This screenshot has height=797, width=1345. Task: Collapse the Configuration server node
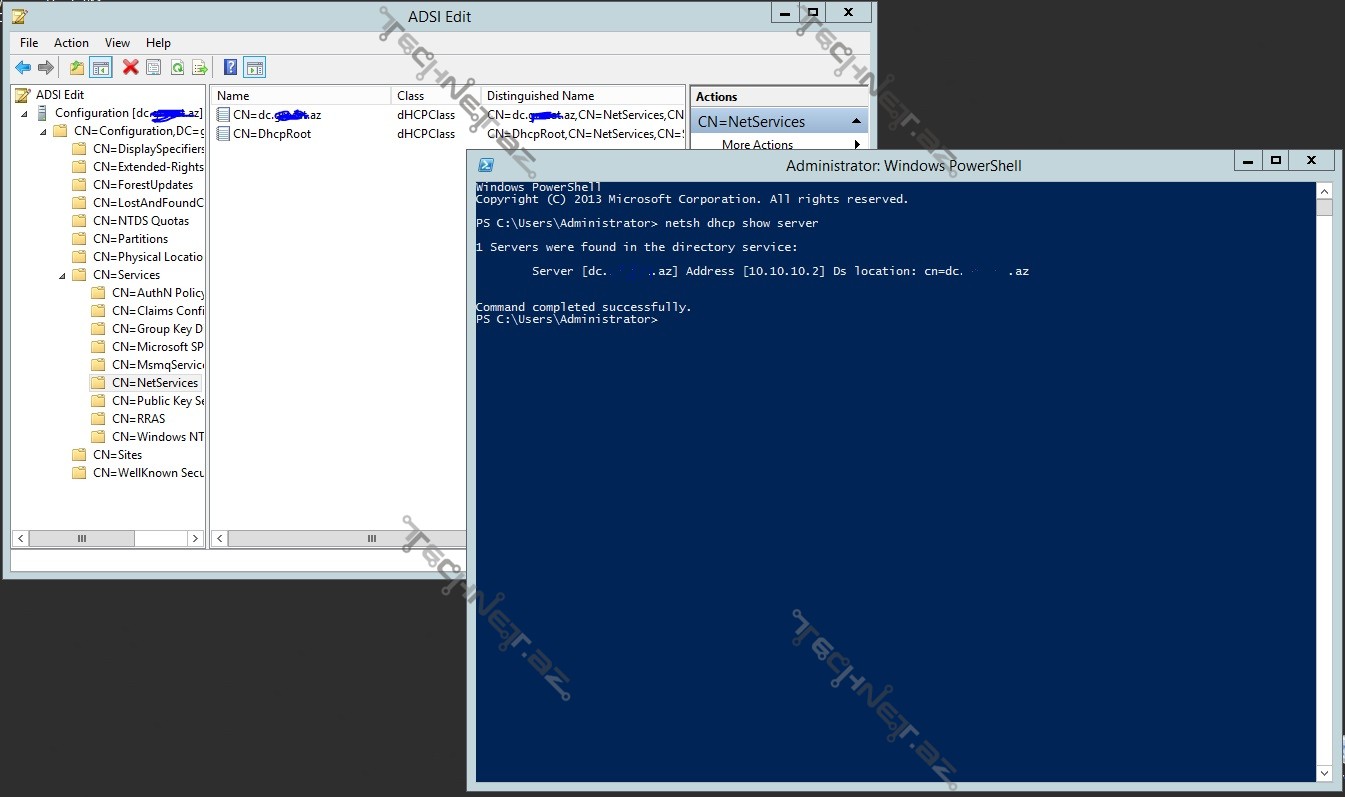point(24,114)
